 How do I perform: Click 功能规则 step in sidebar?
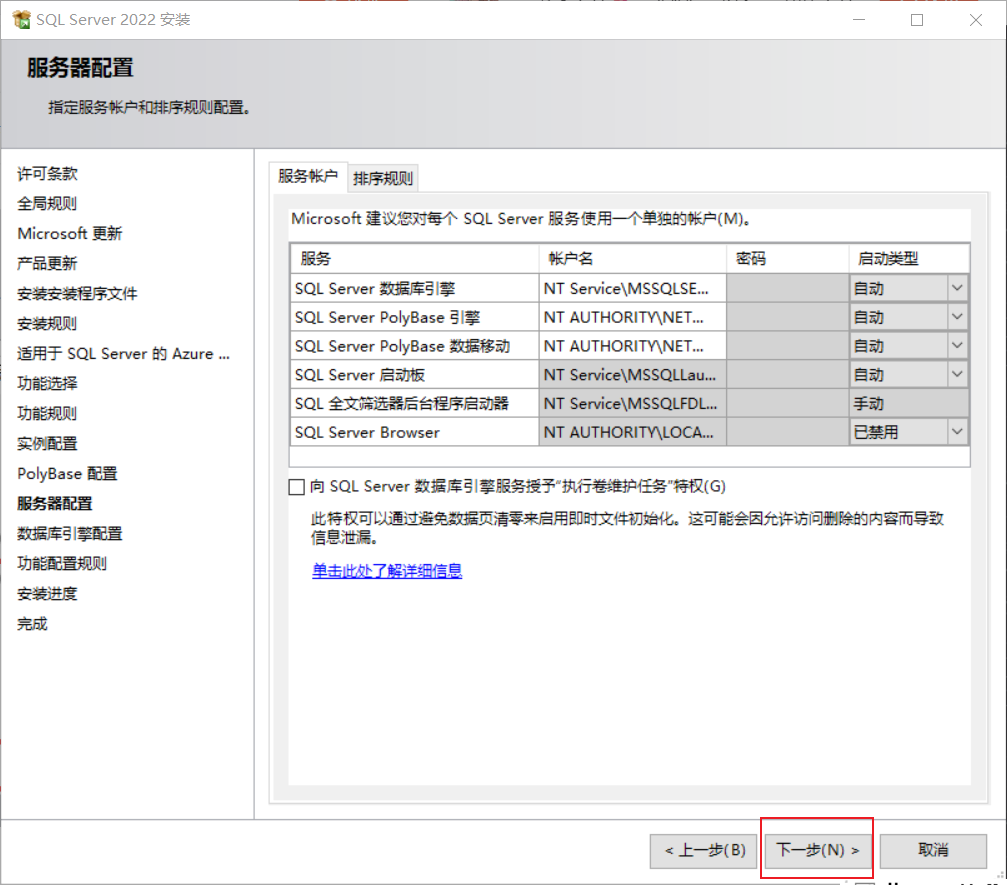coord(47,414)
